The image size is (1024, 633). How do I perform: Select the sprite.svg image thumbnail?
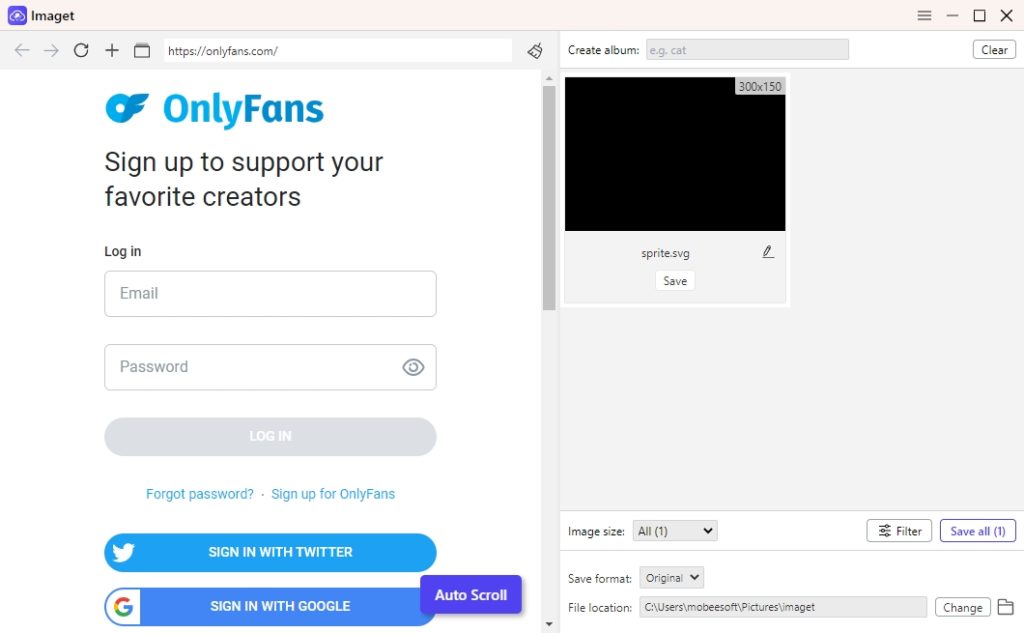(x=675, y=155)
